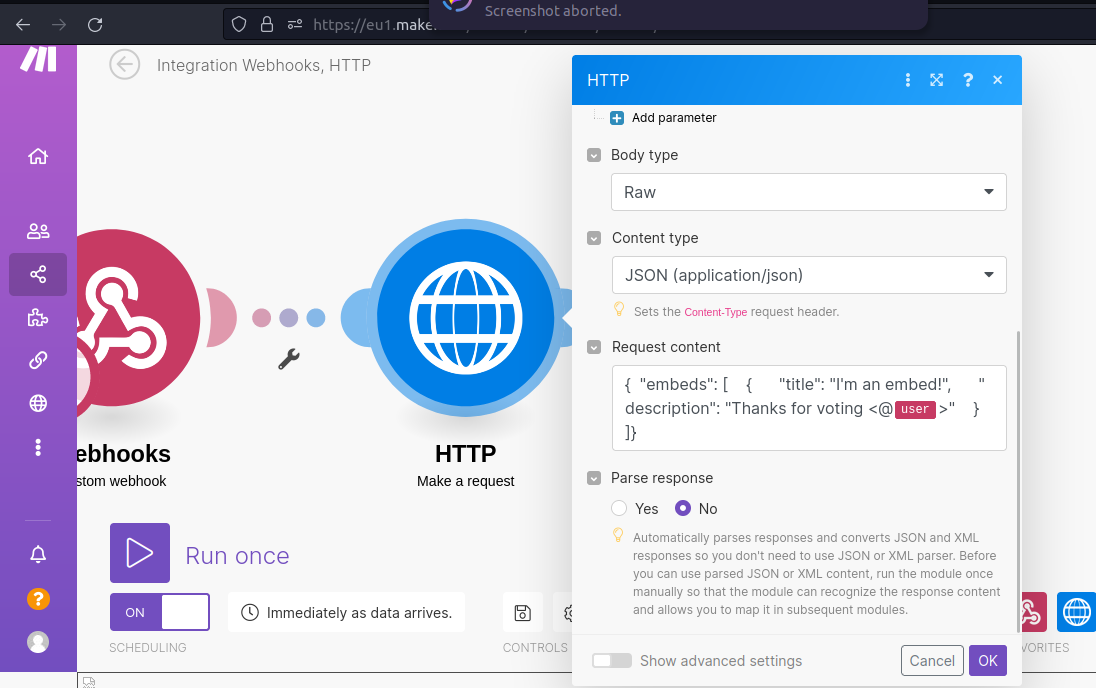Select the Scenarios share icon in sidebar

click(x=38, y=274)
